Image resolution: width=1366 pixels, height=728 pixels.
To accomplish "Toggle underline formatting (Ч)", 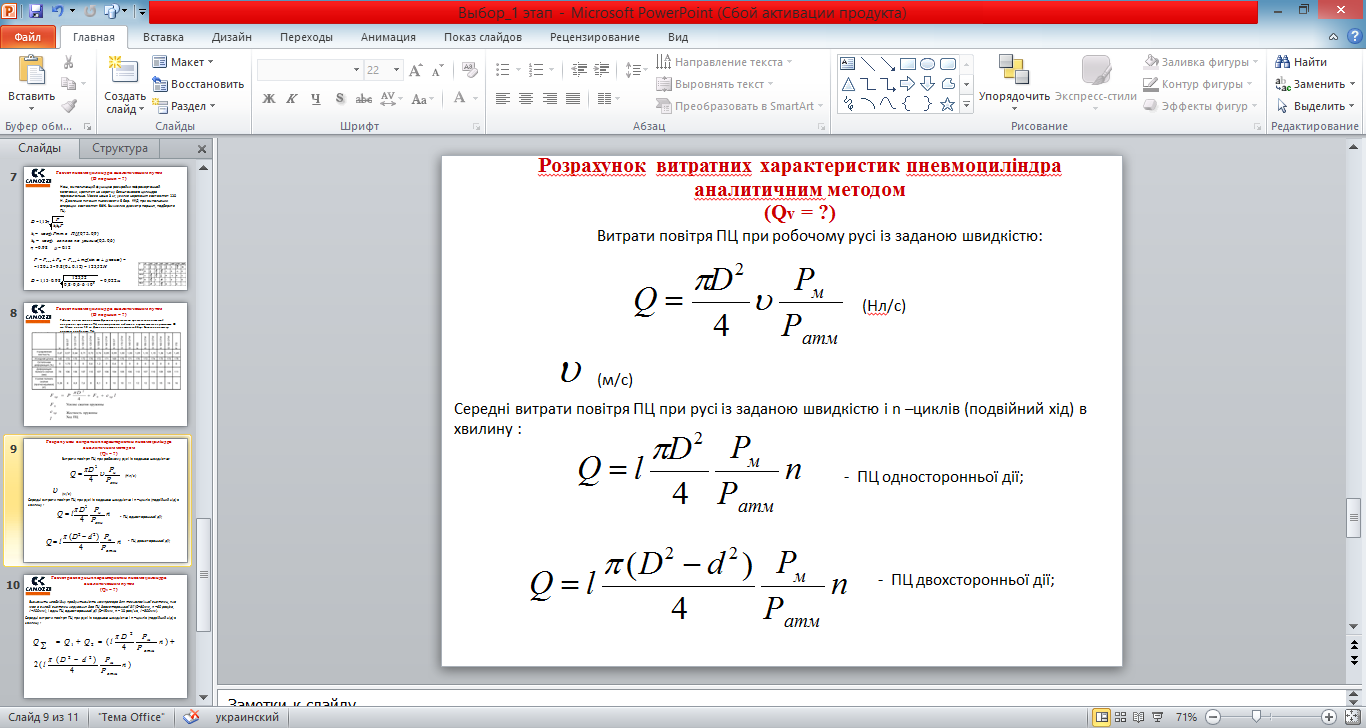I will point(315,98).
